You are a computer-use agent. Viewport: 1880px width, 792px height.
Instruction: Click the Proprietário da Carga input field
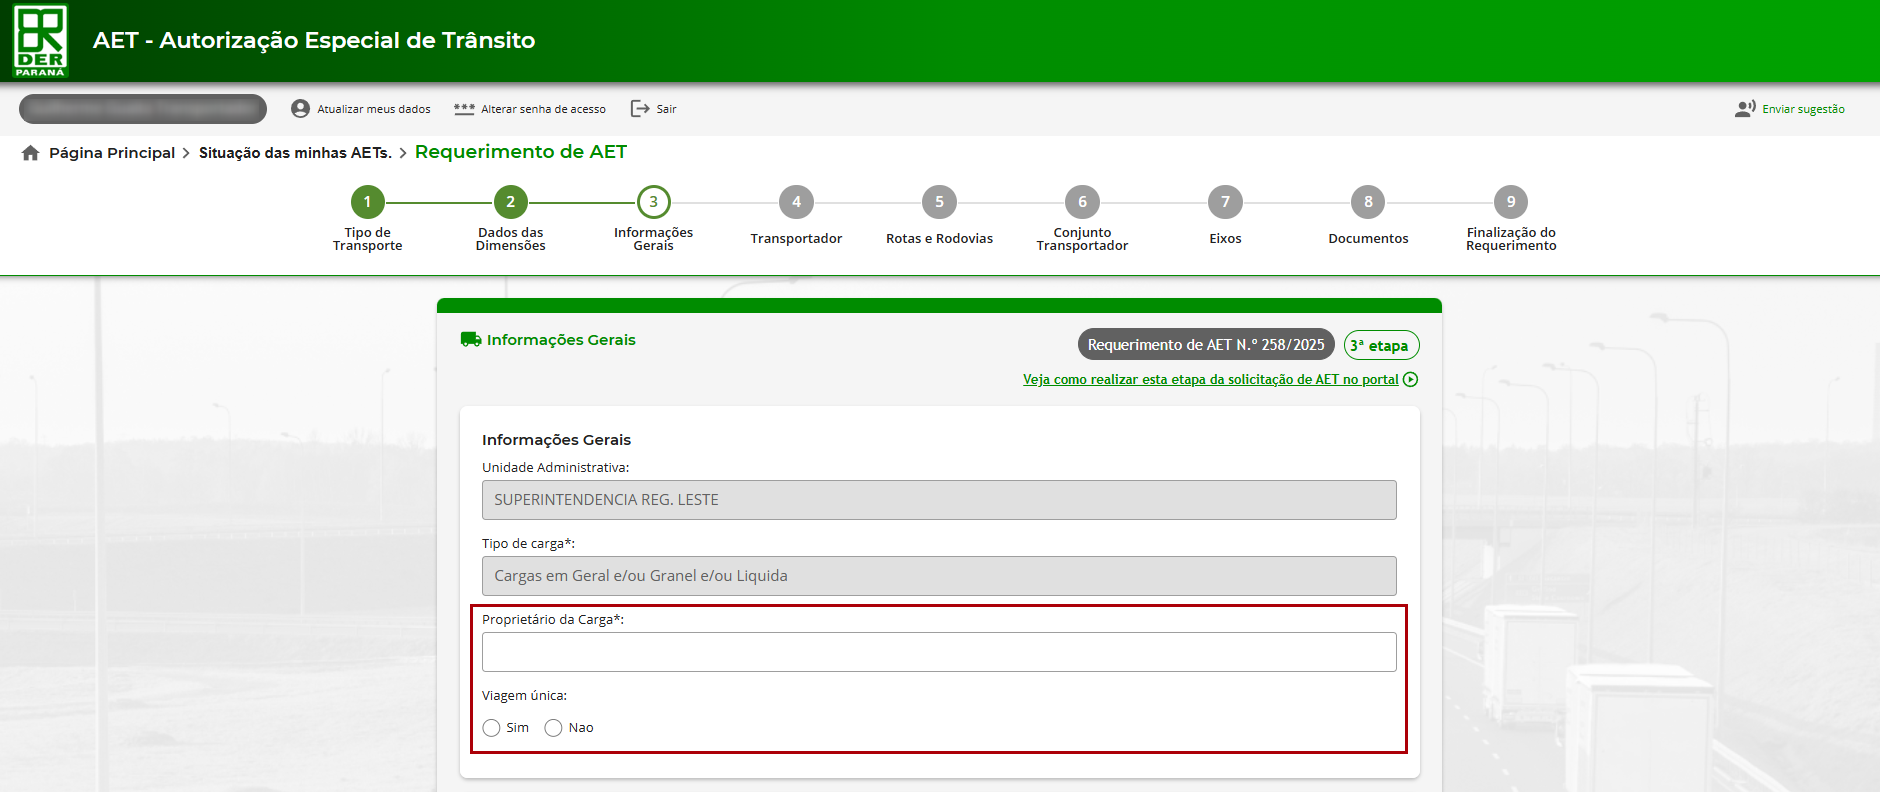(x=939, y=652)
